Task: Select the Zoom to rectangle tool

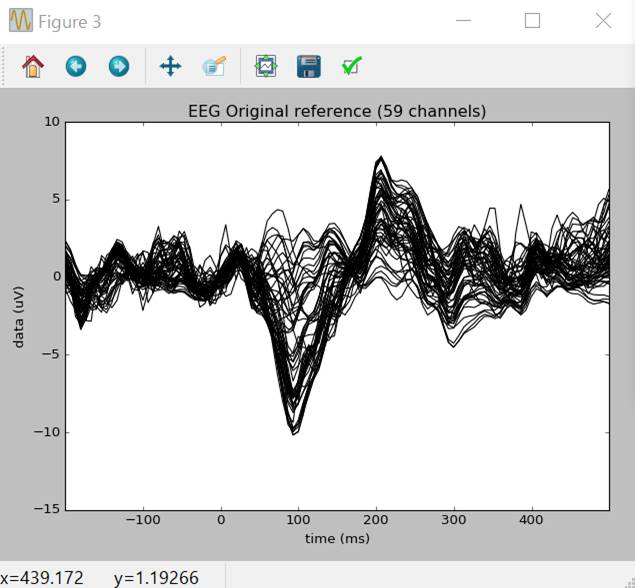Action: click(x=214, y=67)
